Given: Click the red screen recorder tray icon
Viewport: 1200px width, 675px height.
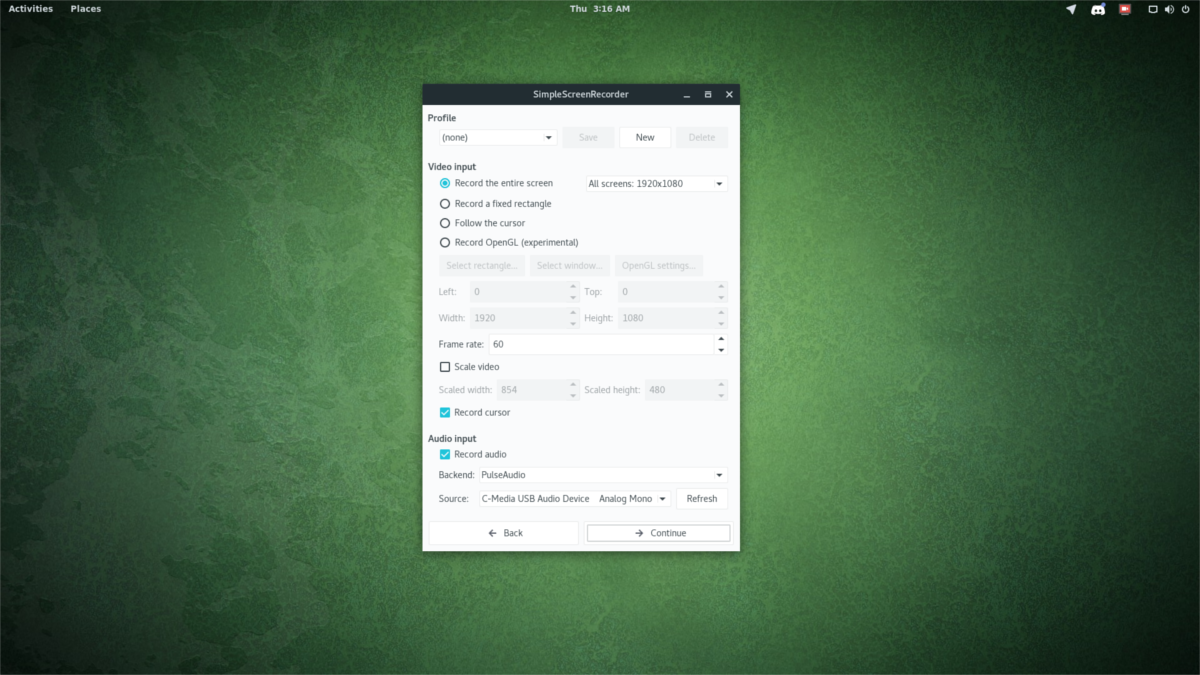Looking at the screenshot, I should click(1125, 9).
